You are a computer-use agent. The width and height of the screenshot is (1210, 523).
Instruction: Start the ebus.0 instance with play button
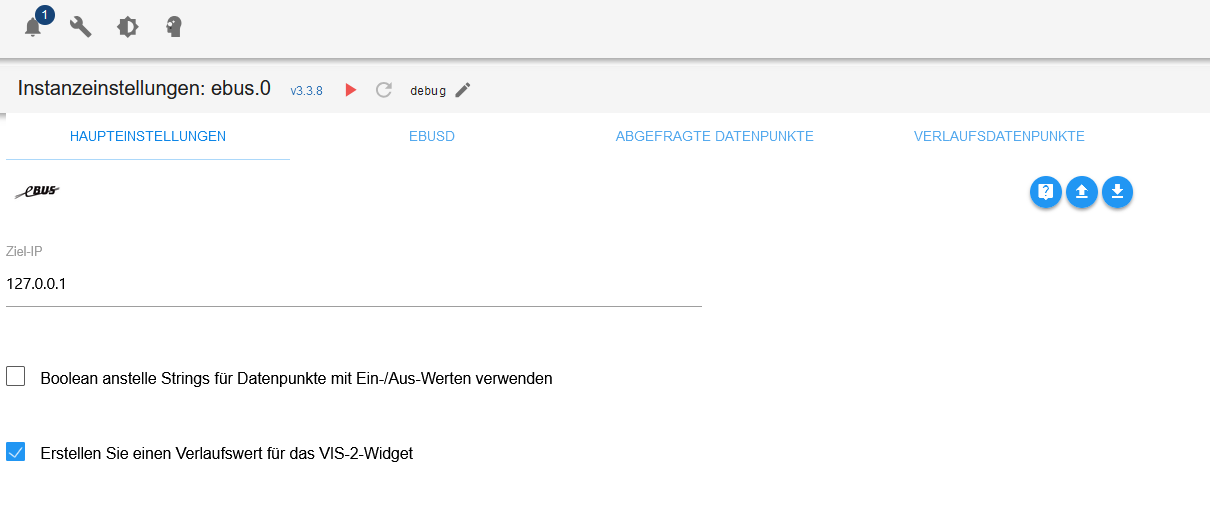pyautogui.click(x=350, y=90)
